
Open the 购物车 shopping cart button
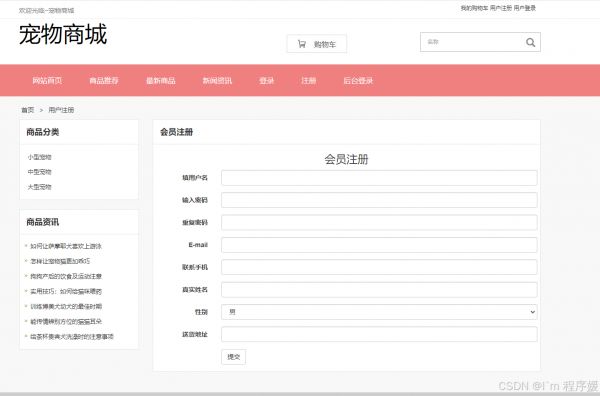pyautogui.click(x=317, y=44)
